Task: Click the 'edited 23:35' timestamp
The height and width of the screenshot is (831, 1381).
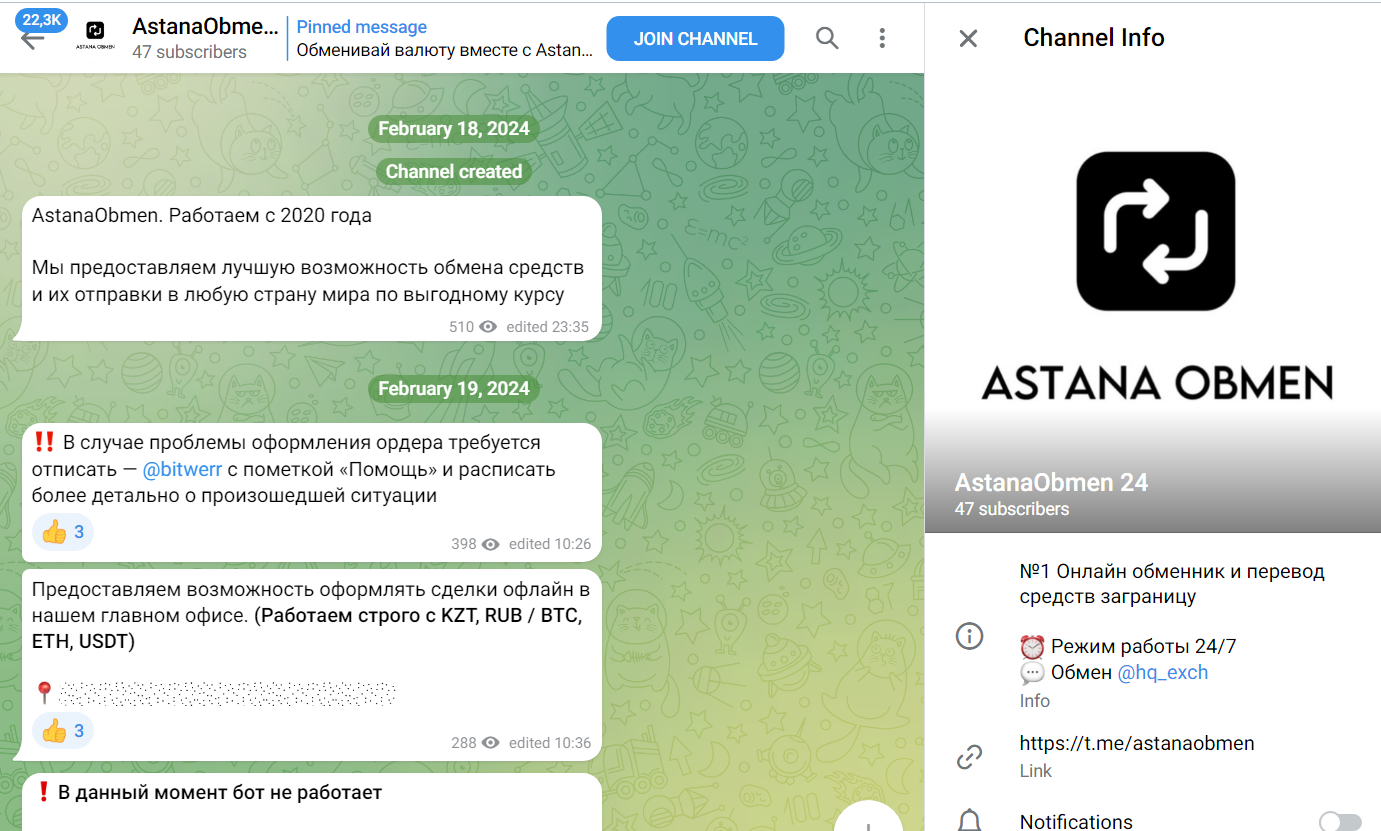Action: 547,327
